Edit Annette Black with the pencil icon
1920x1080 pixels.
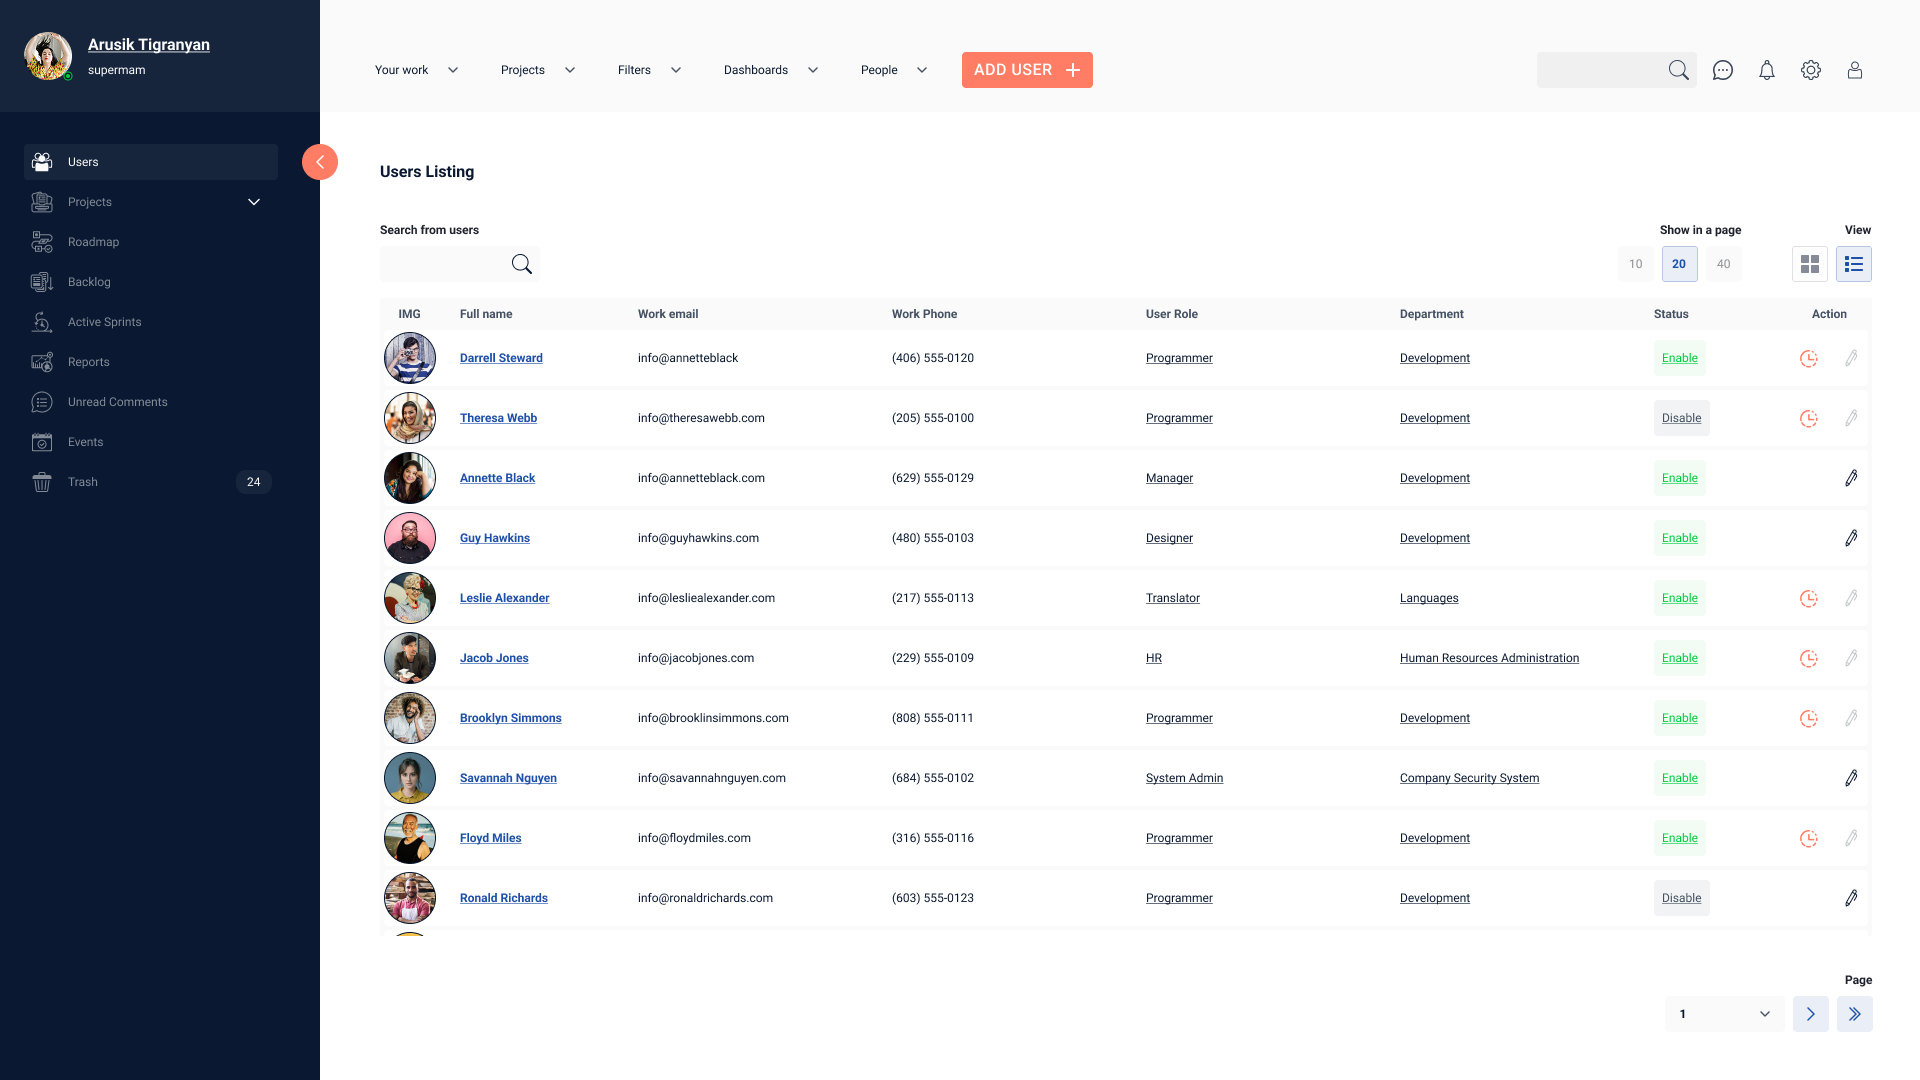pos(1851,478)
